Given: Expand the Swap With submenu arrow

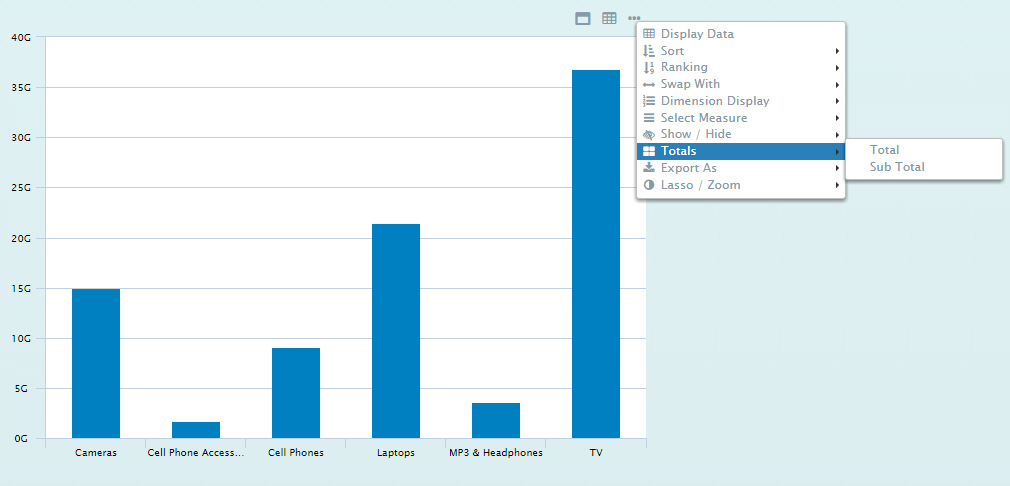Looking at the screenshot, I should [836, 84].
